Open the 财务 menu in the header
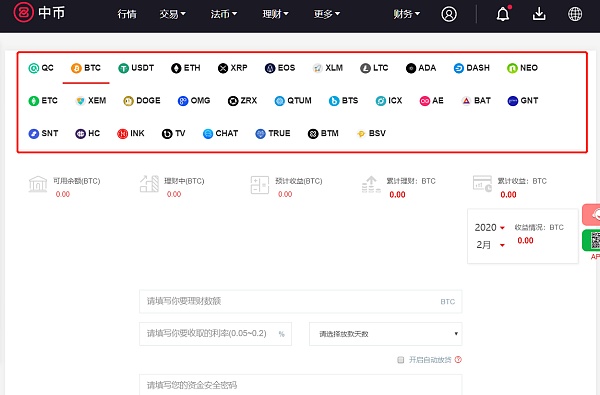600x395 pixels. [406, 14]
